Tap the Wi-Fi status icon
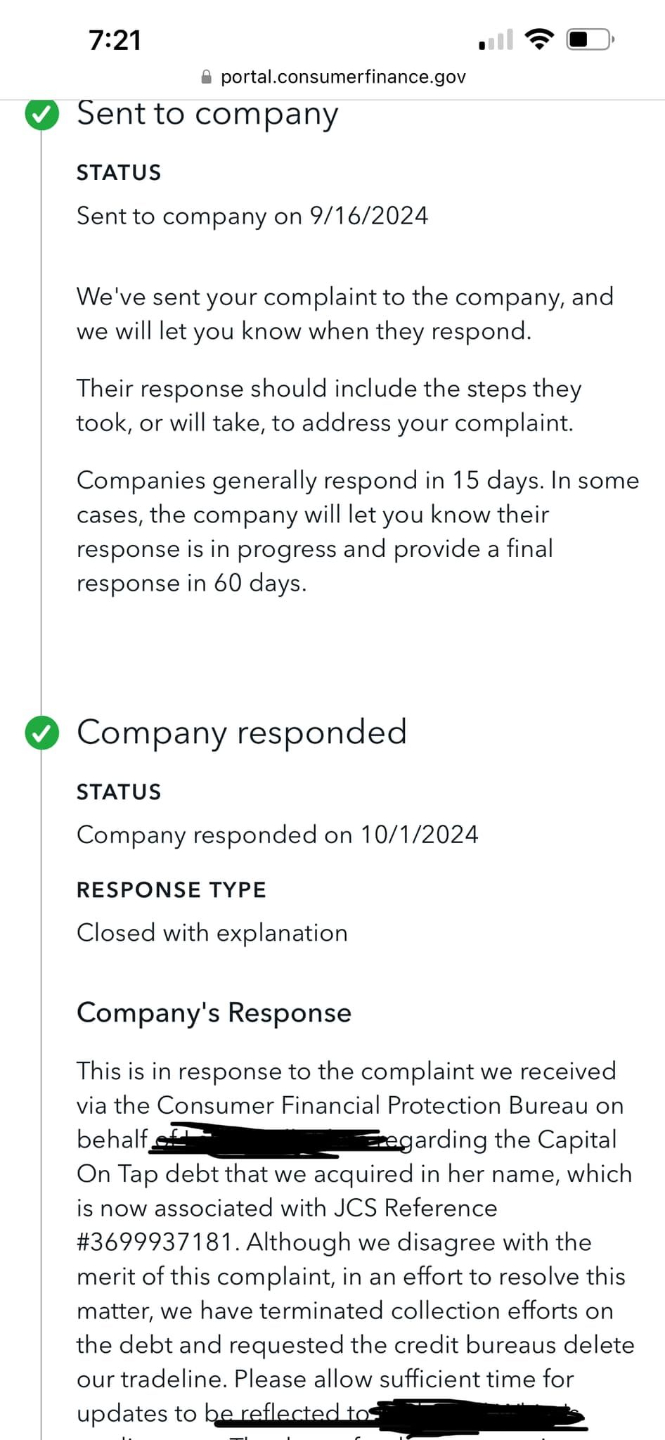The width and height of the screenshot is (665, 1440). coord(540,40)
